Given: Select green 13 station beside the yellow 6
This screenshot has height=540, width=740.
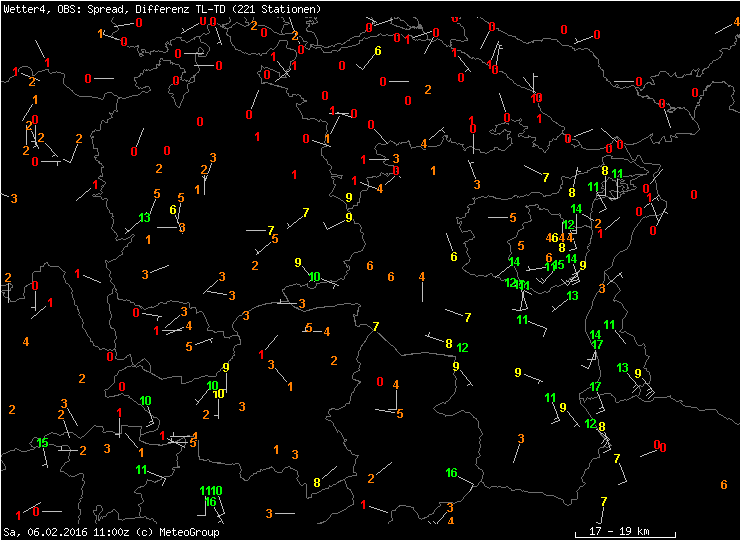Looking at the screenshot, I should tap(145, 217).
